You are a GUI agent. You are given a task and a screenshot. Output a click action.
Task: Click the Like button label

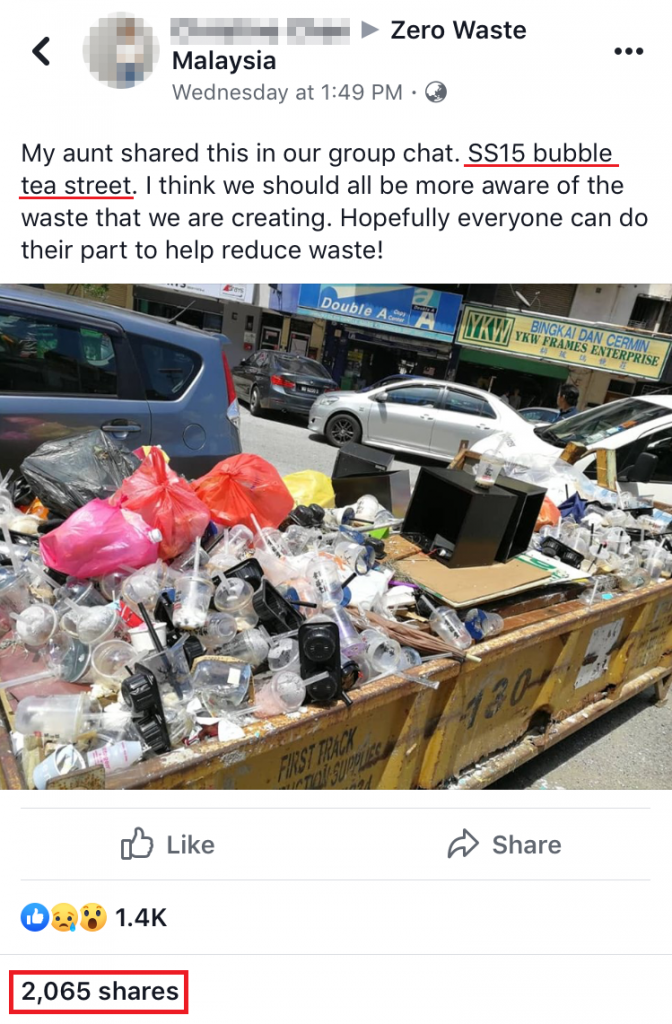click(190, 844)
